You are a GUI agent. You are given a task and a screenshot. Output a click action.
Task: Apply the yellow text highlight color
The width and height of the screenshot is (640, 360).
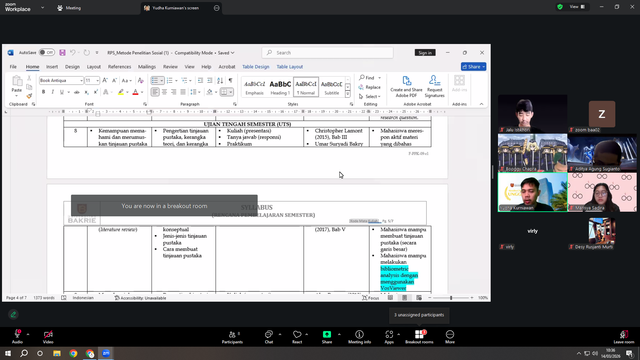pyautogui.click(x=121, y=92)
